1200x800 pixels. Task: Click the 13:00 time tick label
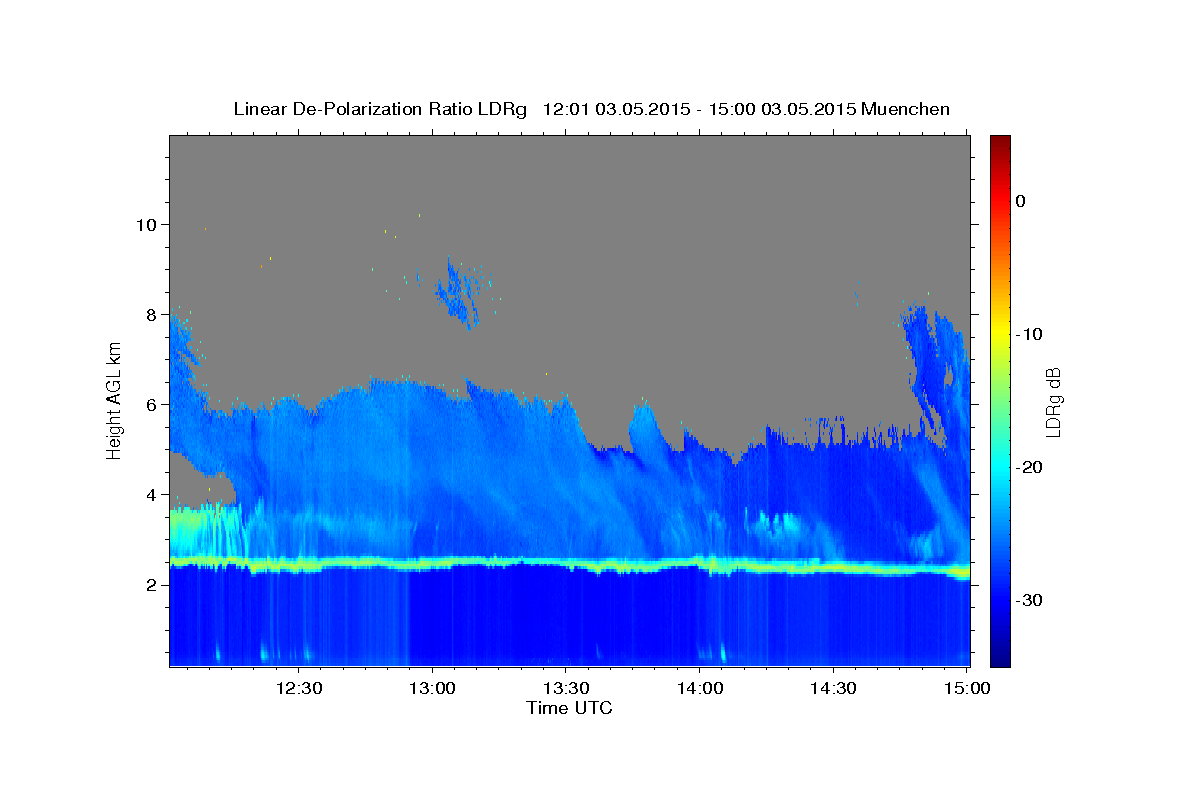433,688
